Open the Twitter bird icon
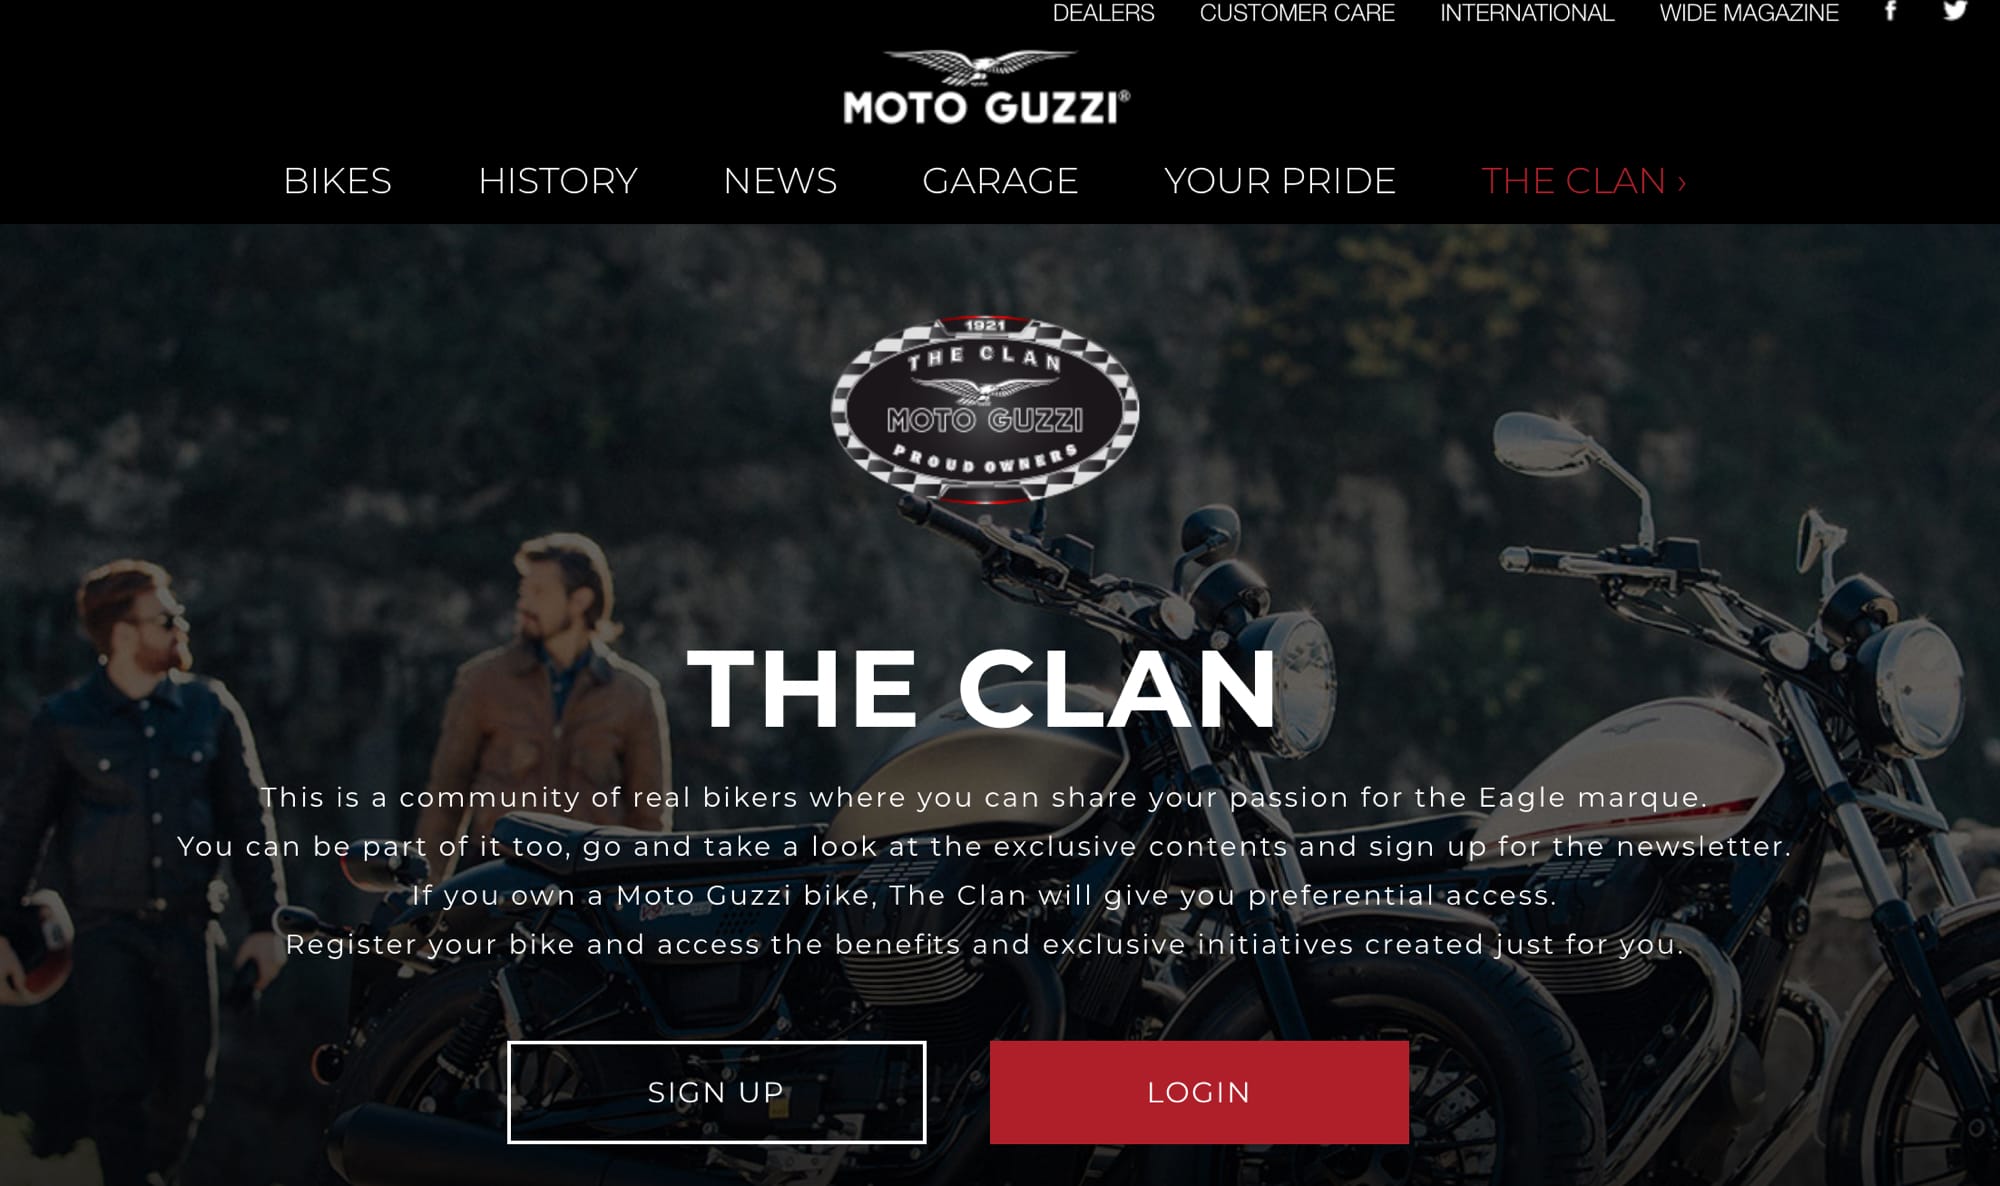 point(1955,11)
